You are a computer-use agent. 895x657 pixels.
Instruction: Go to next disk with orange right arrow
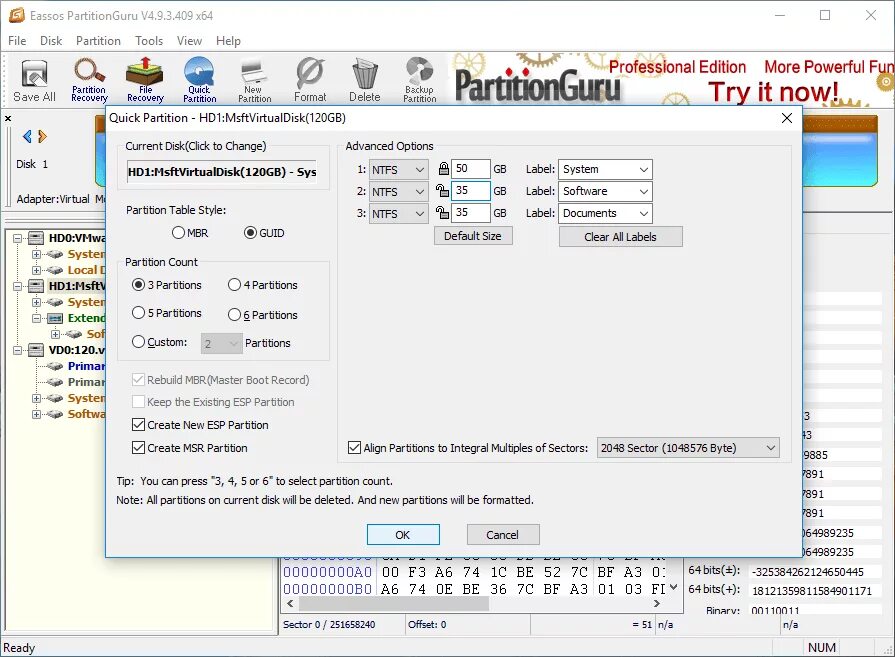pyautogui.click(x=42, y=136)
